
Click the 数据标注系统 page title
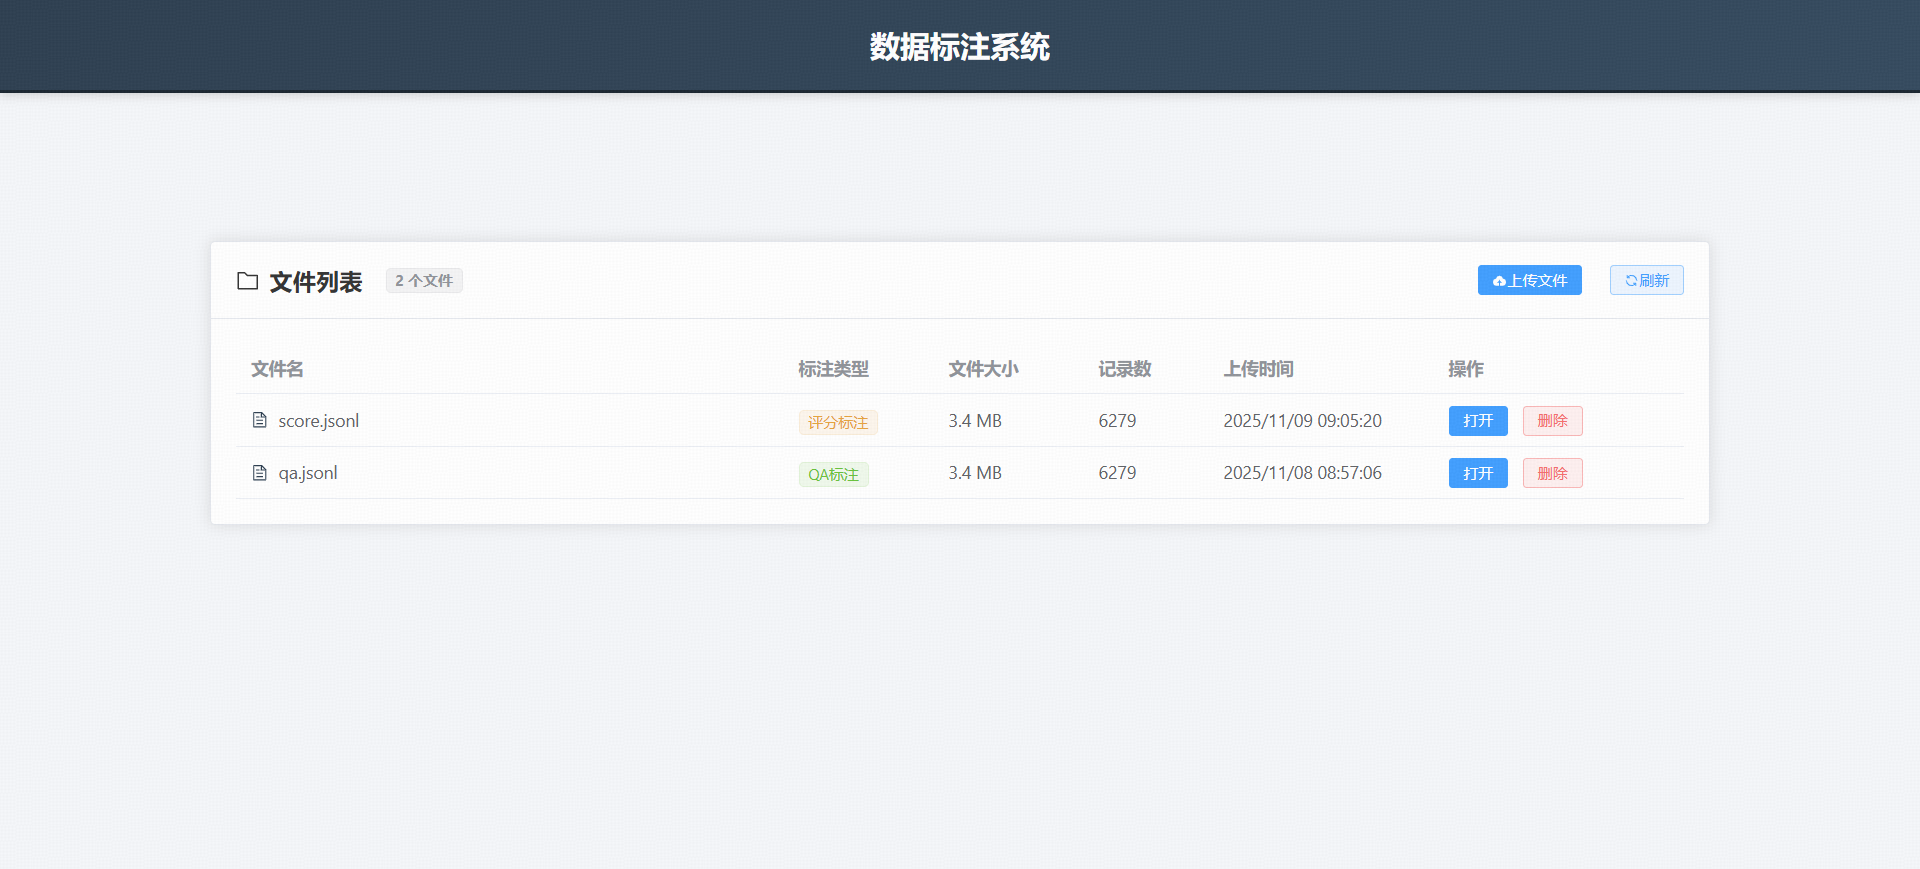tap(960, 47)
